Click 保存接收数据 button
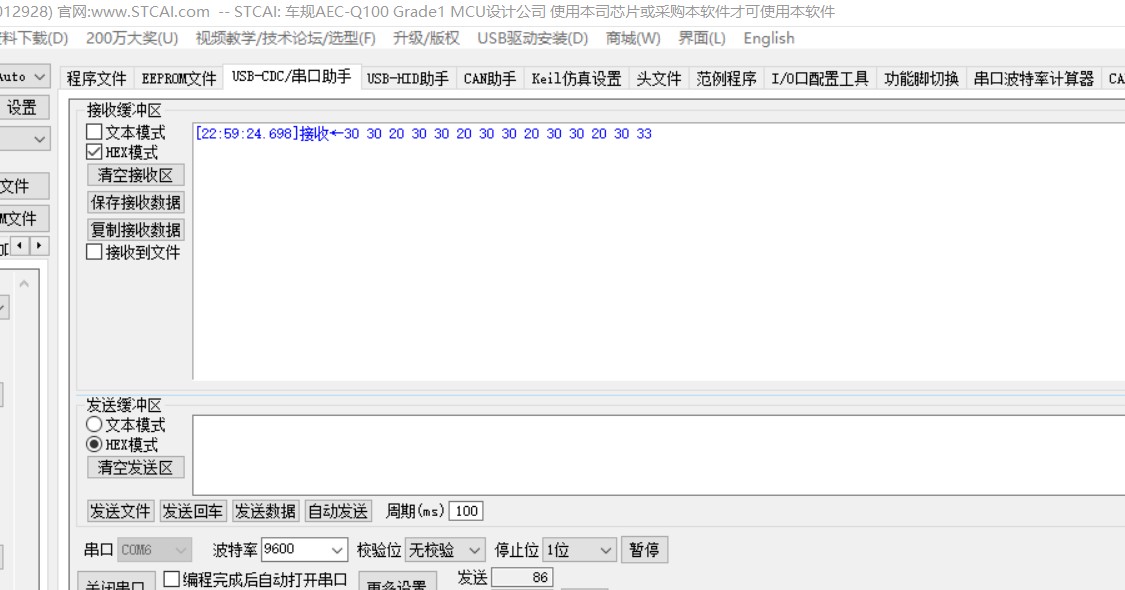Image resolution: width=1125 pixels, height=590 pixels. (136, 202)
